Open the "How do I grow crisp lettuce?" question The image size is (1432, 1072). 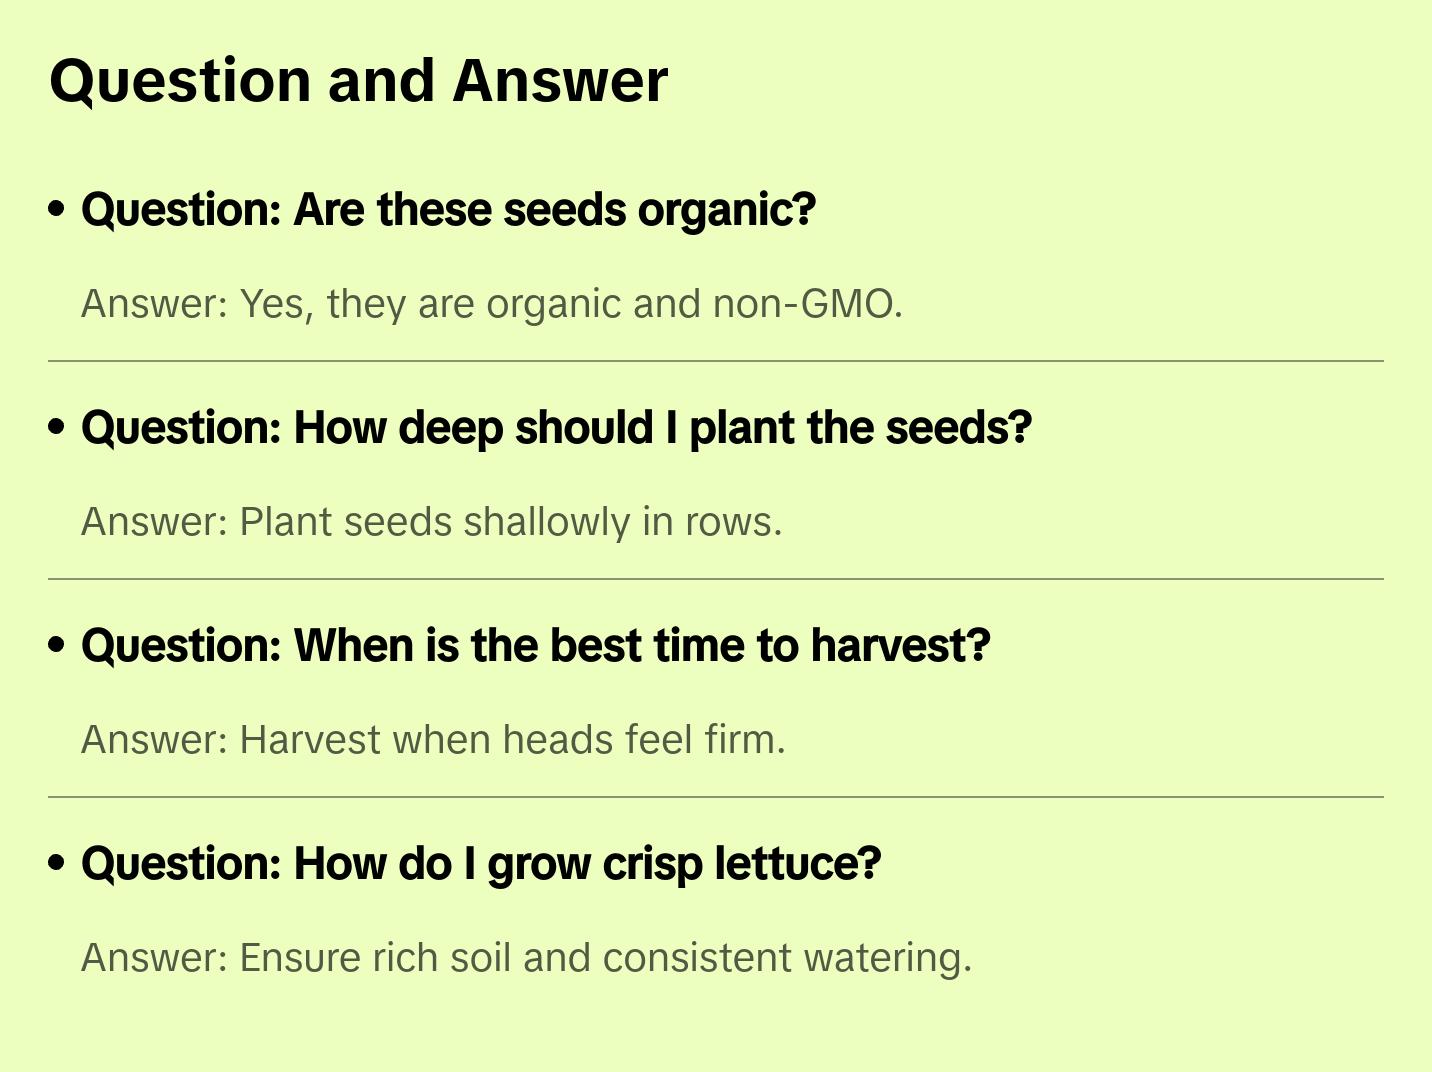coord(481,864)
